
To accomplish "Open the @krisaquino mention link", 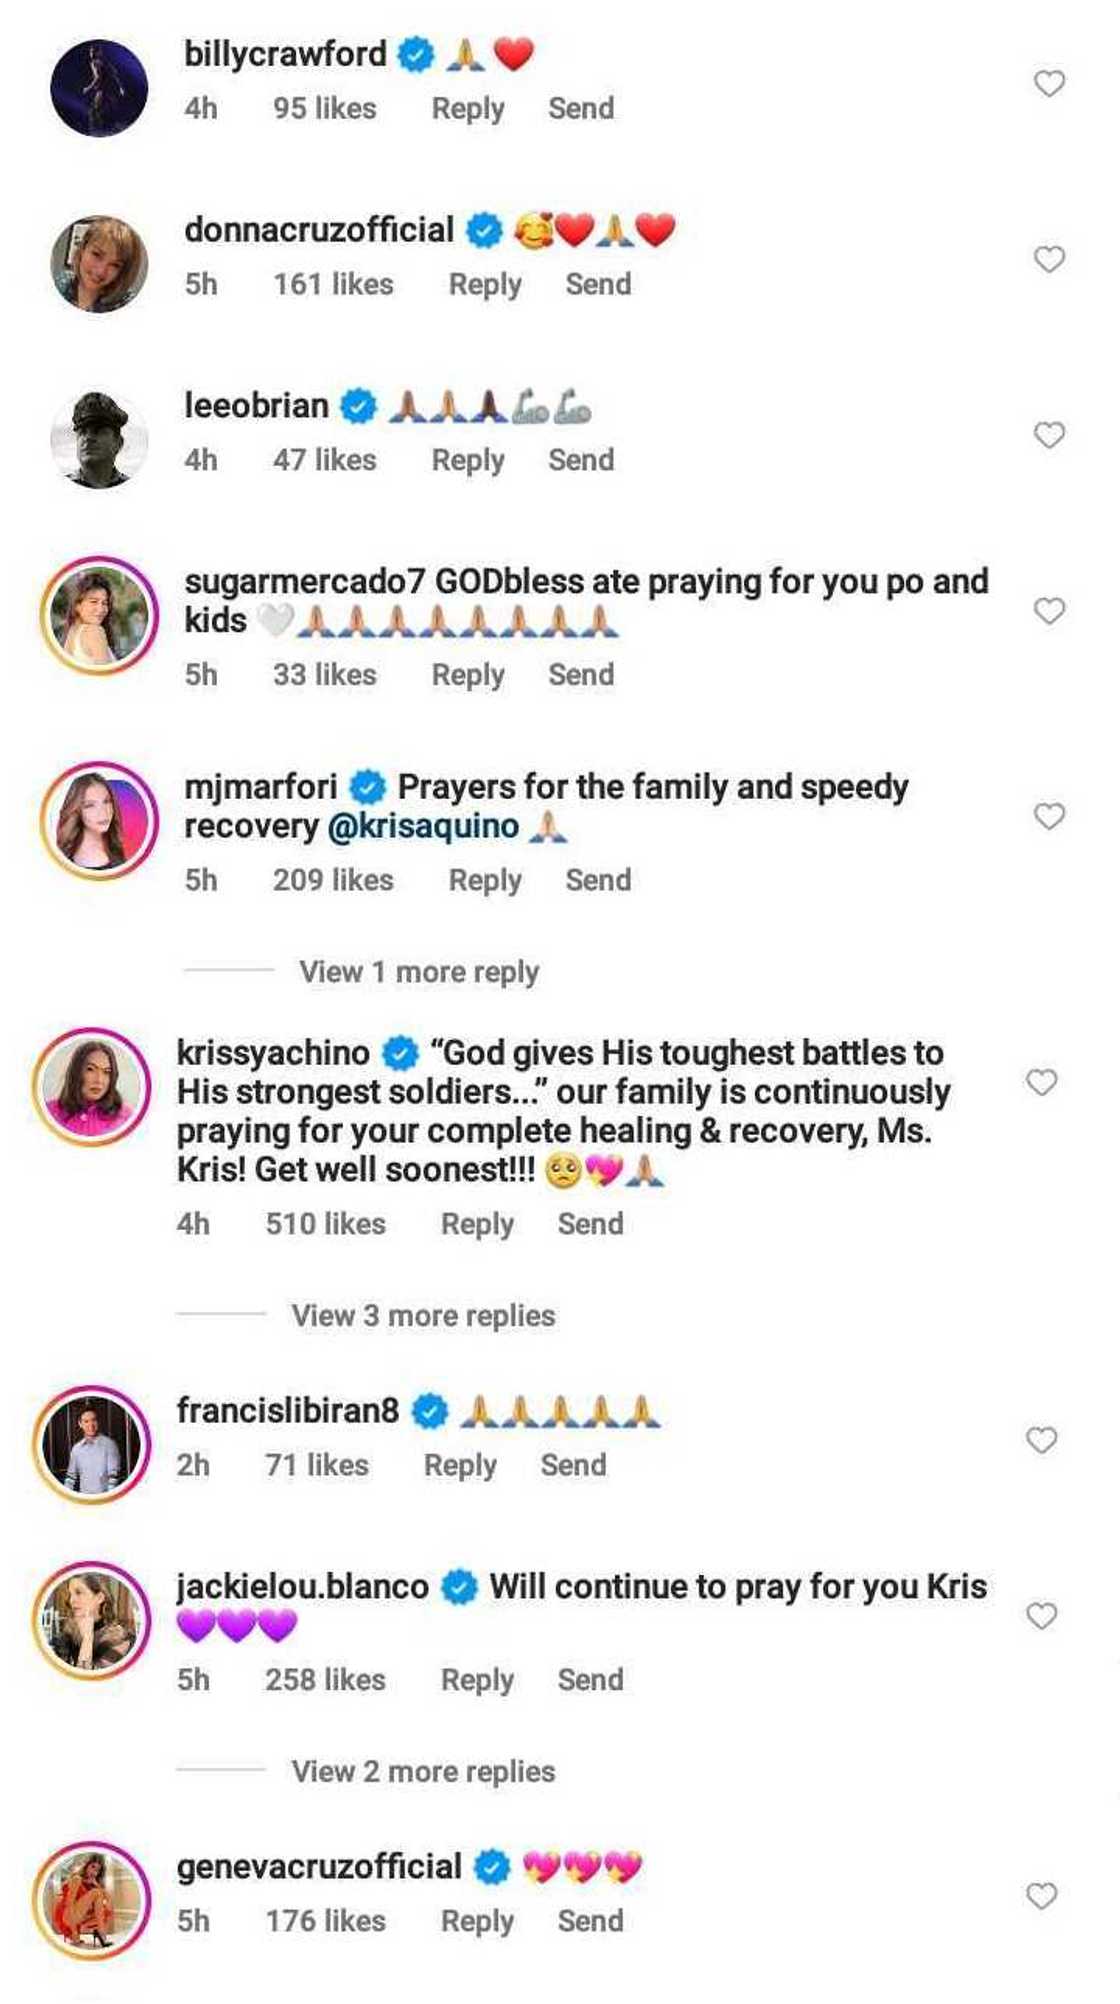I will pos(423,827).
